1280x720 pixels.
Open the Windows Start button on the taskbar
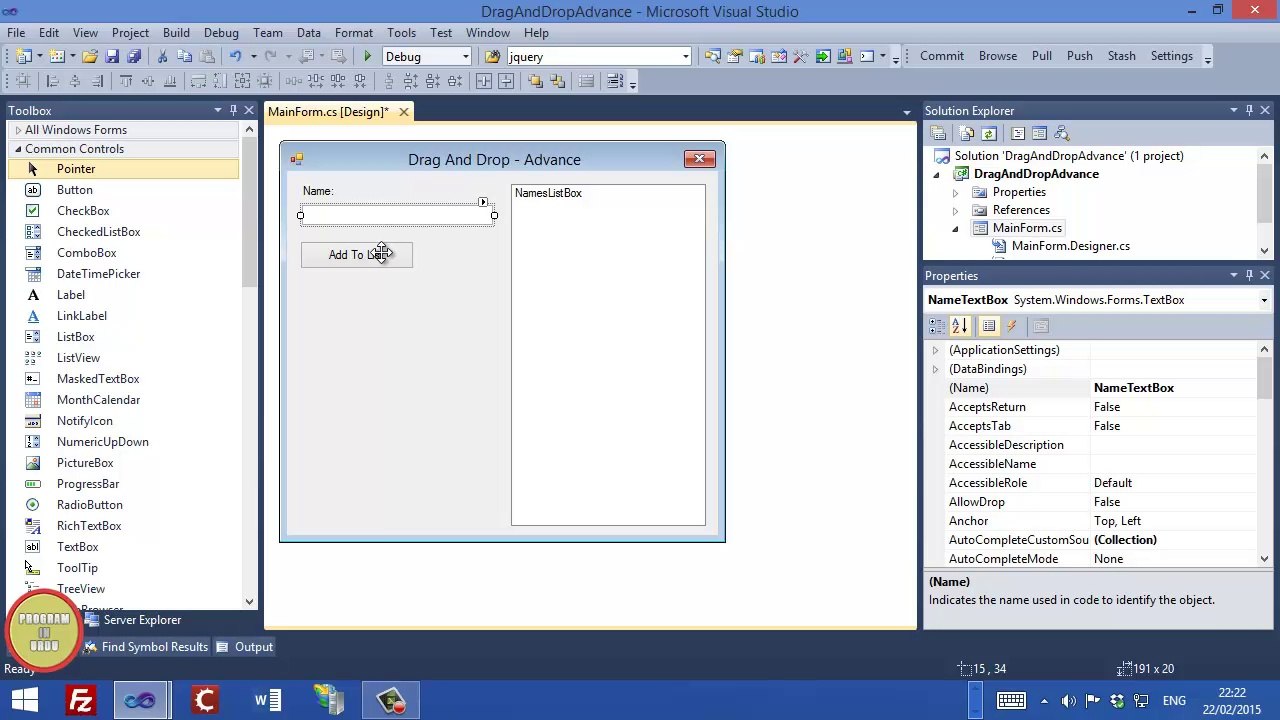click(25, 700)
